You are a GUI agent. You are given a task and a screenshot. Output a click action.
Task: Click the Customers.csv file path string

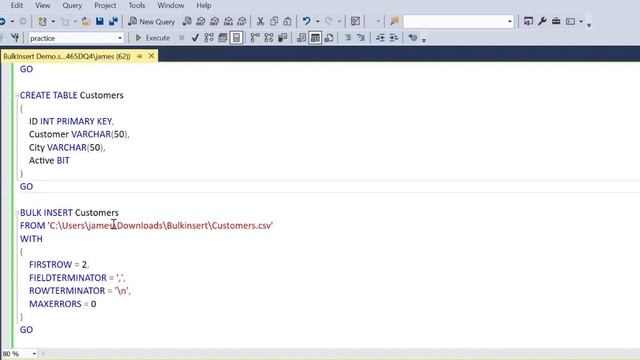(160, 226)
